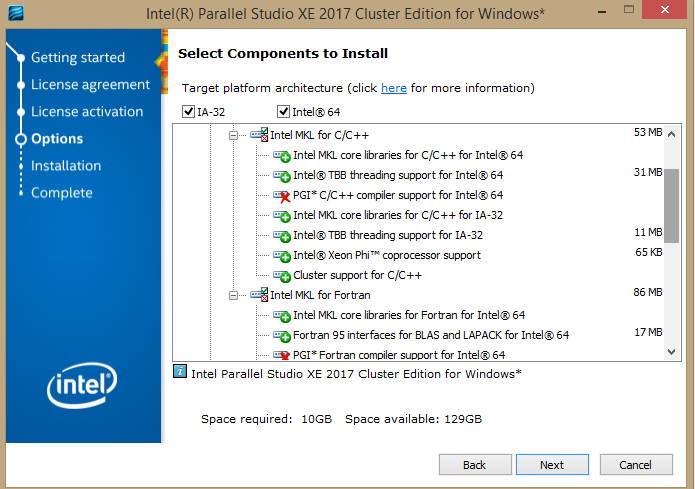The width and height of the screenshot is (695, 489).
Task: Click install icon beside Cluster support for C/C++
Action: 281,276
